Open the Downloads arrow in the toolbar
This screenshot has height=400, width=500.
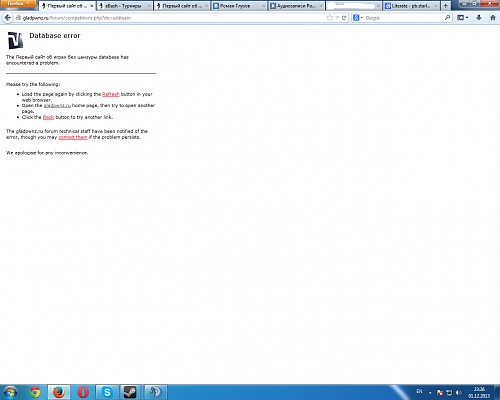click(x=479, y=18)
